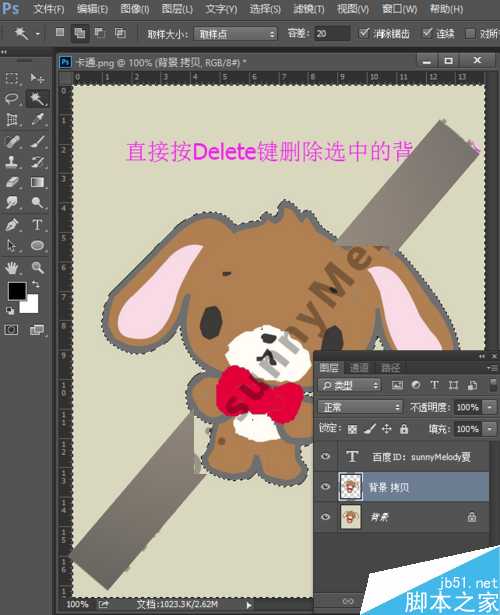The height and width of the screenshot is (615, 500).
Task: Collapse the Layers panel with double arrows
Action: pyautogui.click(x=482, y=356)
